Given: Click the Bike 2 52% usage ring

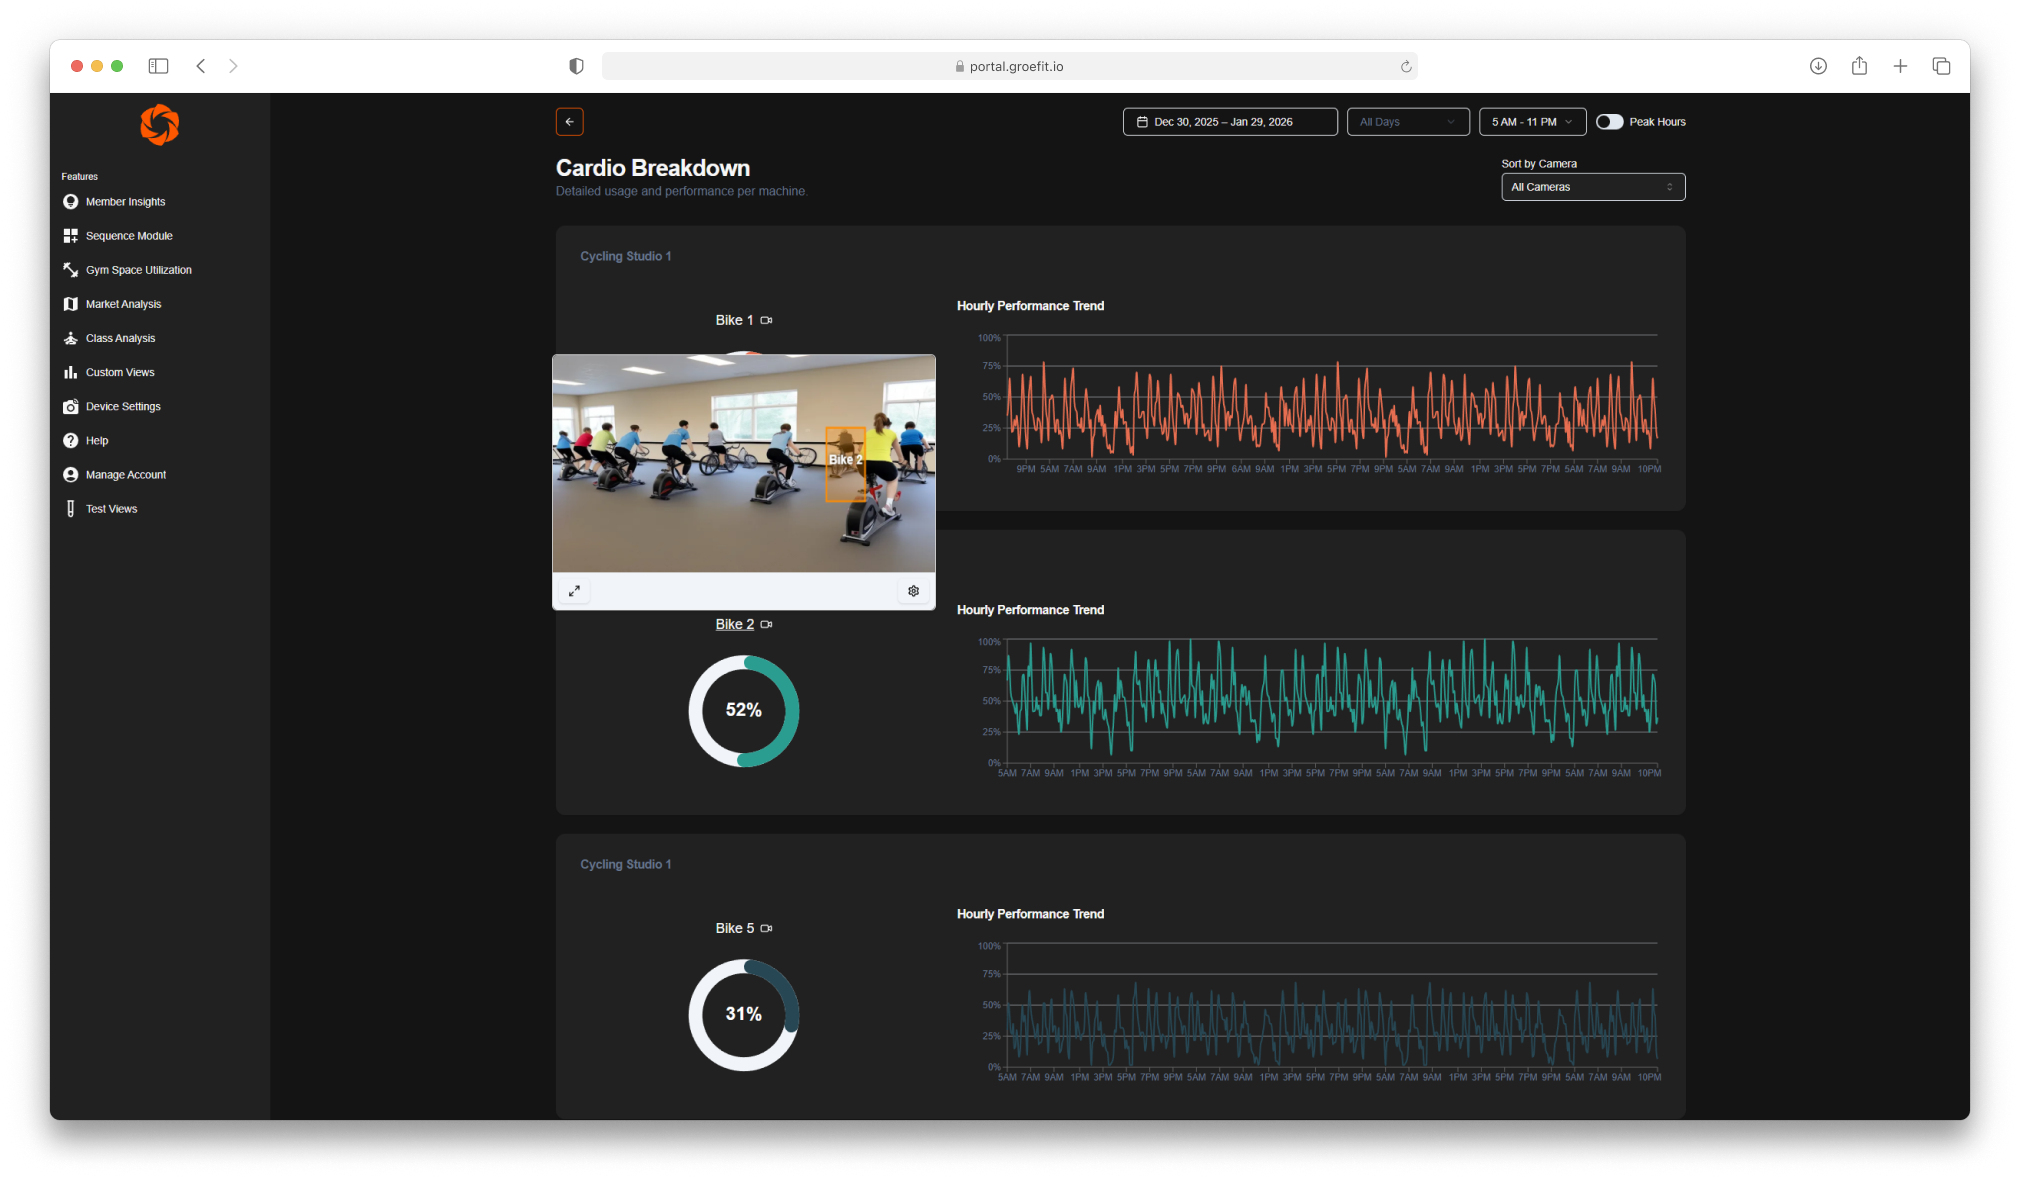Looking at the screenshot, I should tap(743, 711).
